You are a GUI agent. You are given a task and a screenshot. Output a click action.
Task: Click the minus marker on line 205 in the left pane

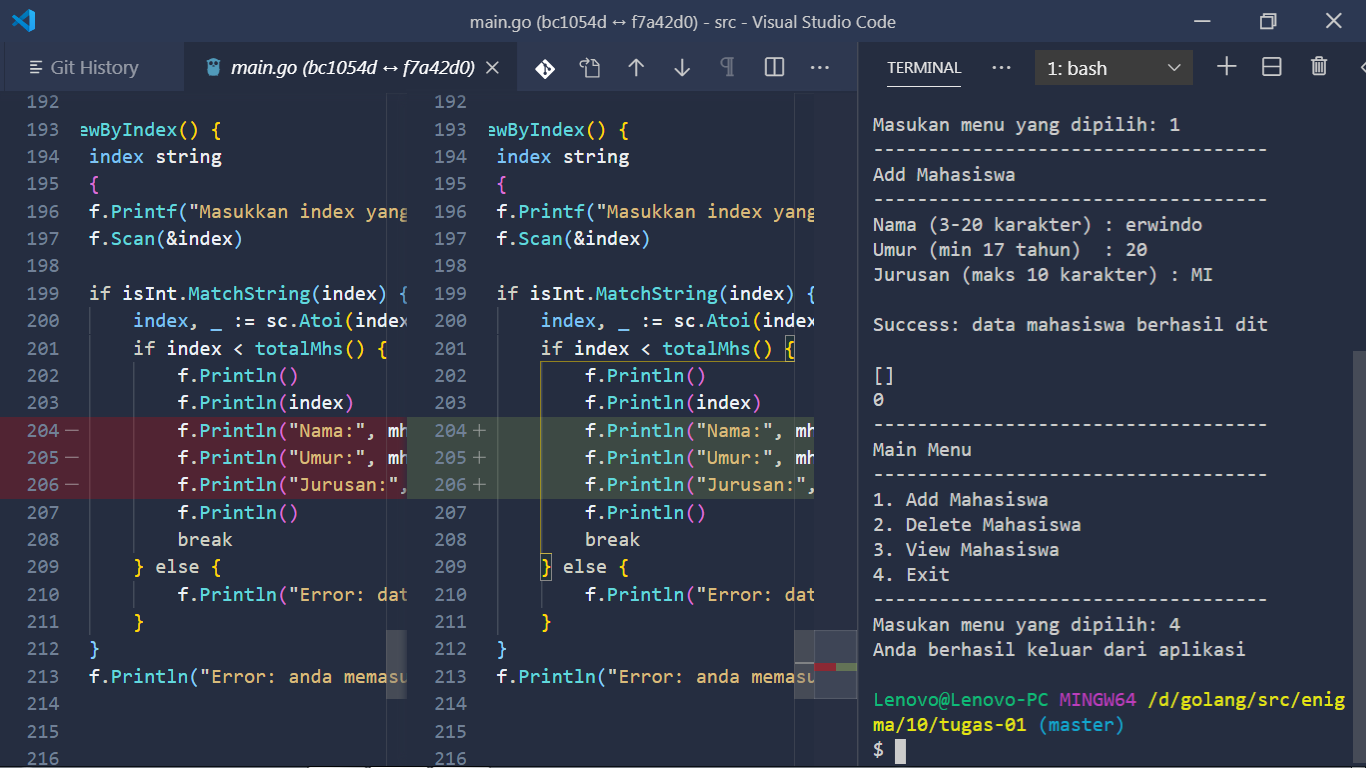[x=71, y=458]
